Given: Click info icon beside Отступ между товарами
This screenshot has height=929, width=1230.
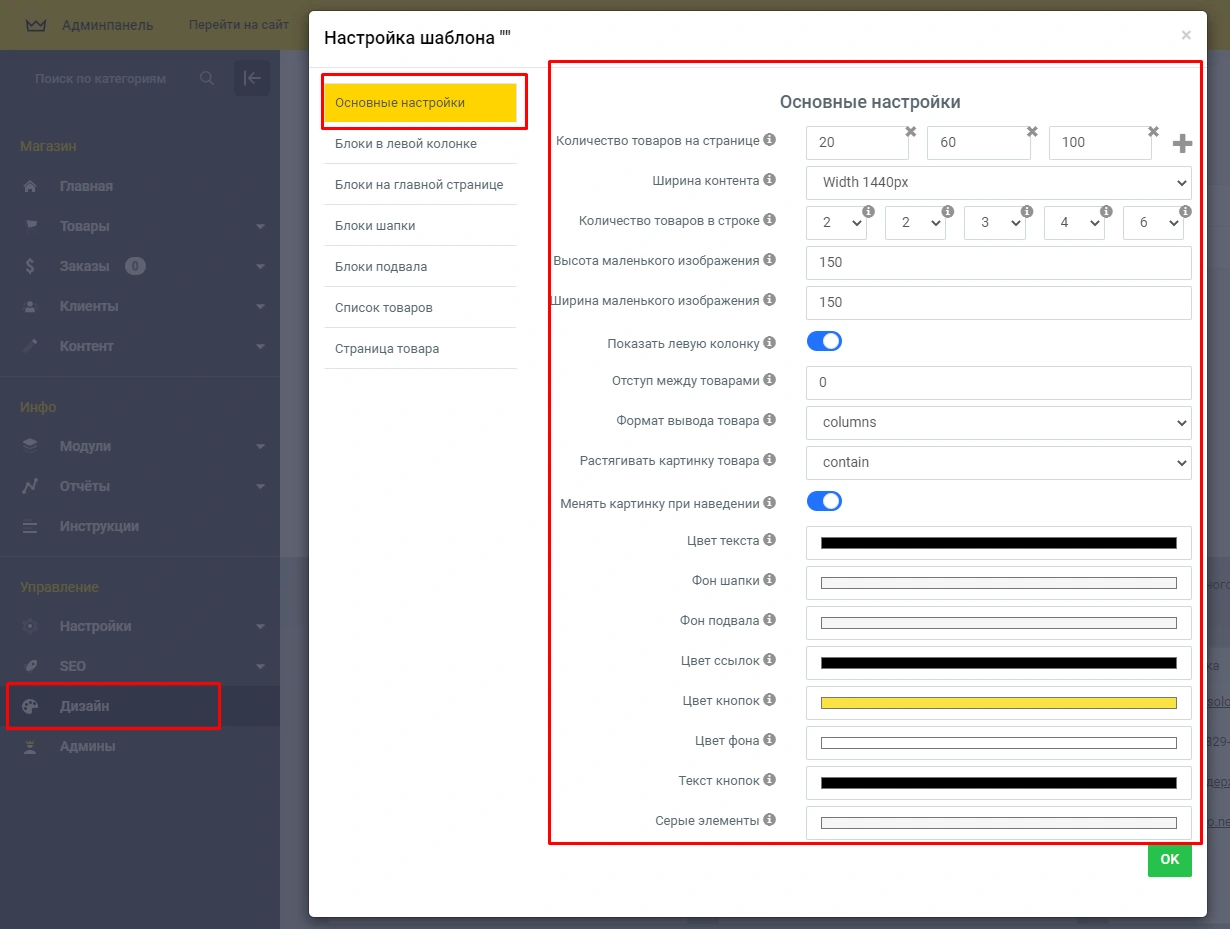Looking at the screenshot, I should point(769,380).
